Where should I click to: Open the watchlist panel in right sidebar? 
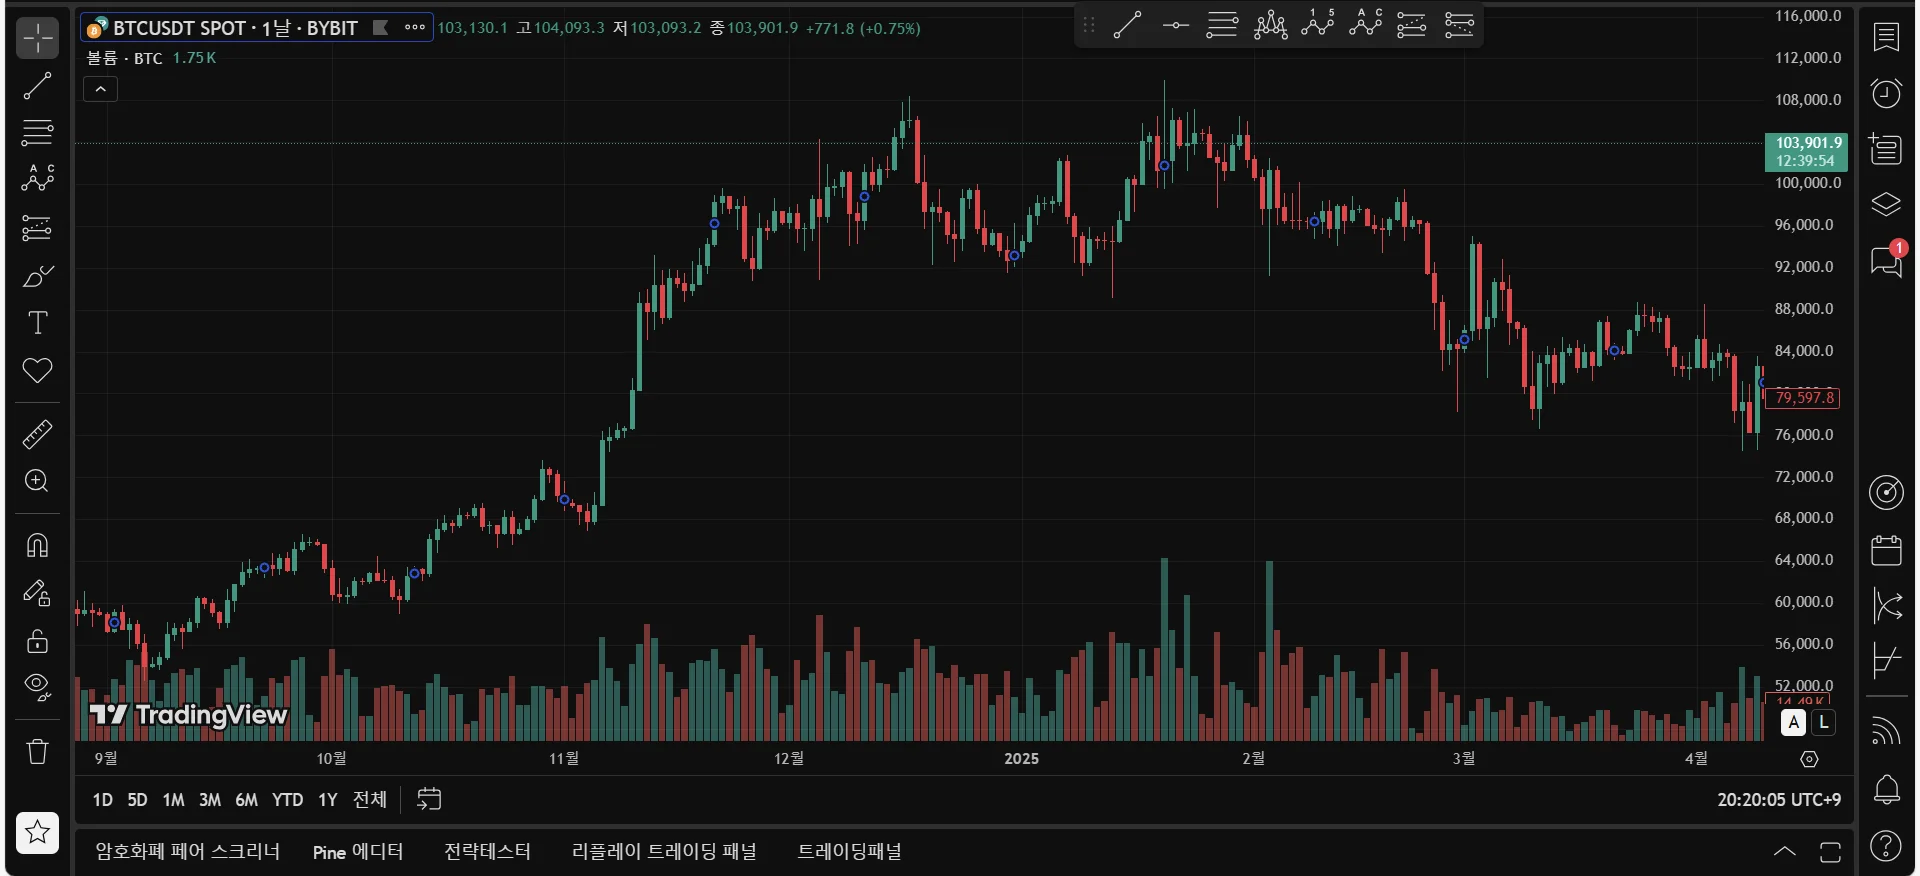(x=1886, y=38)
